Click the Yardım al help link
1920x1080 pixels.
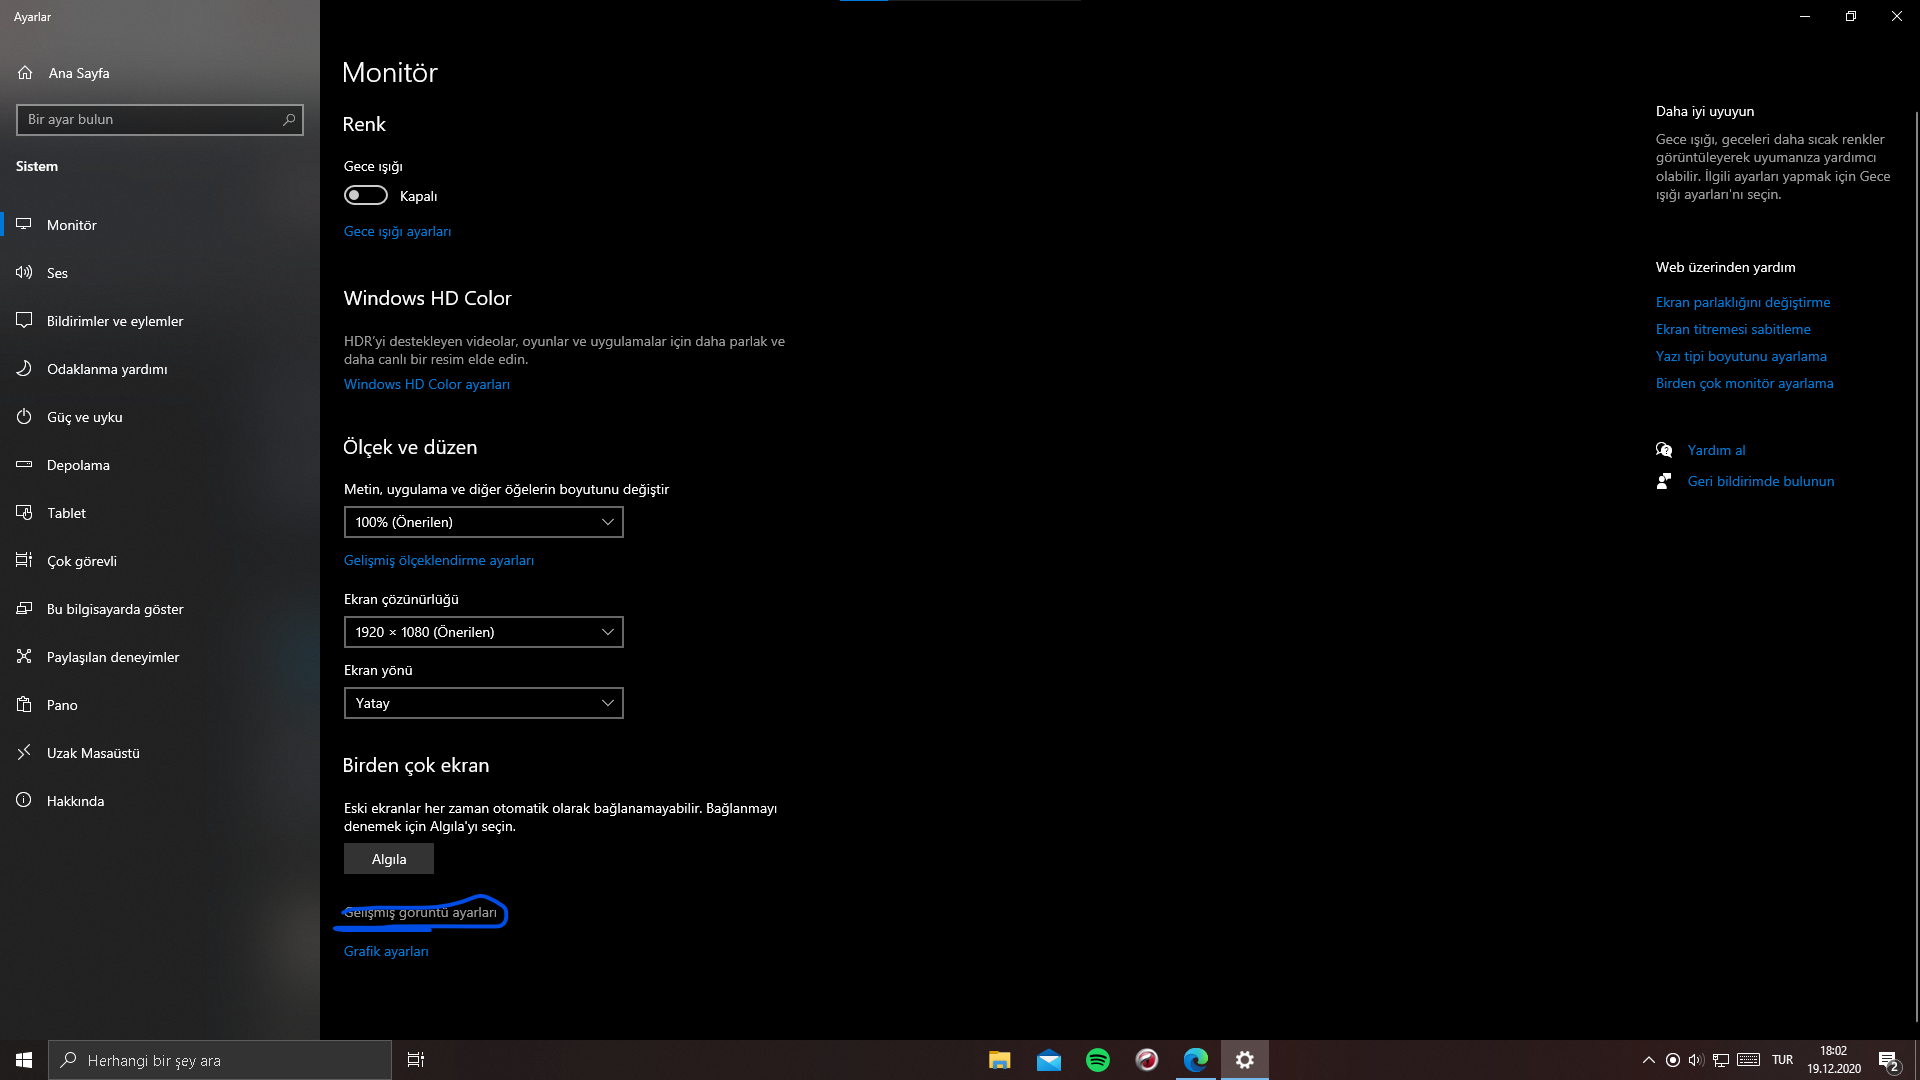click(1716, 450)
